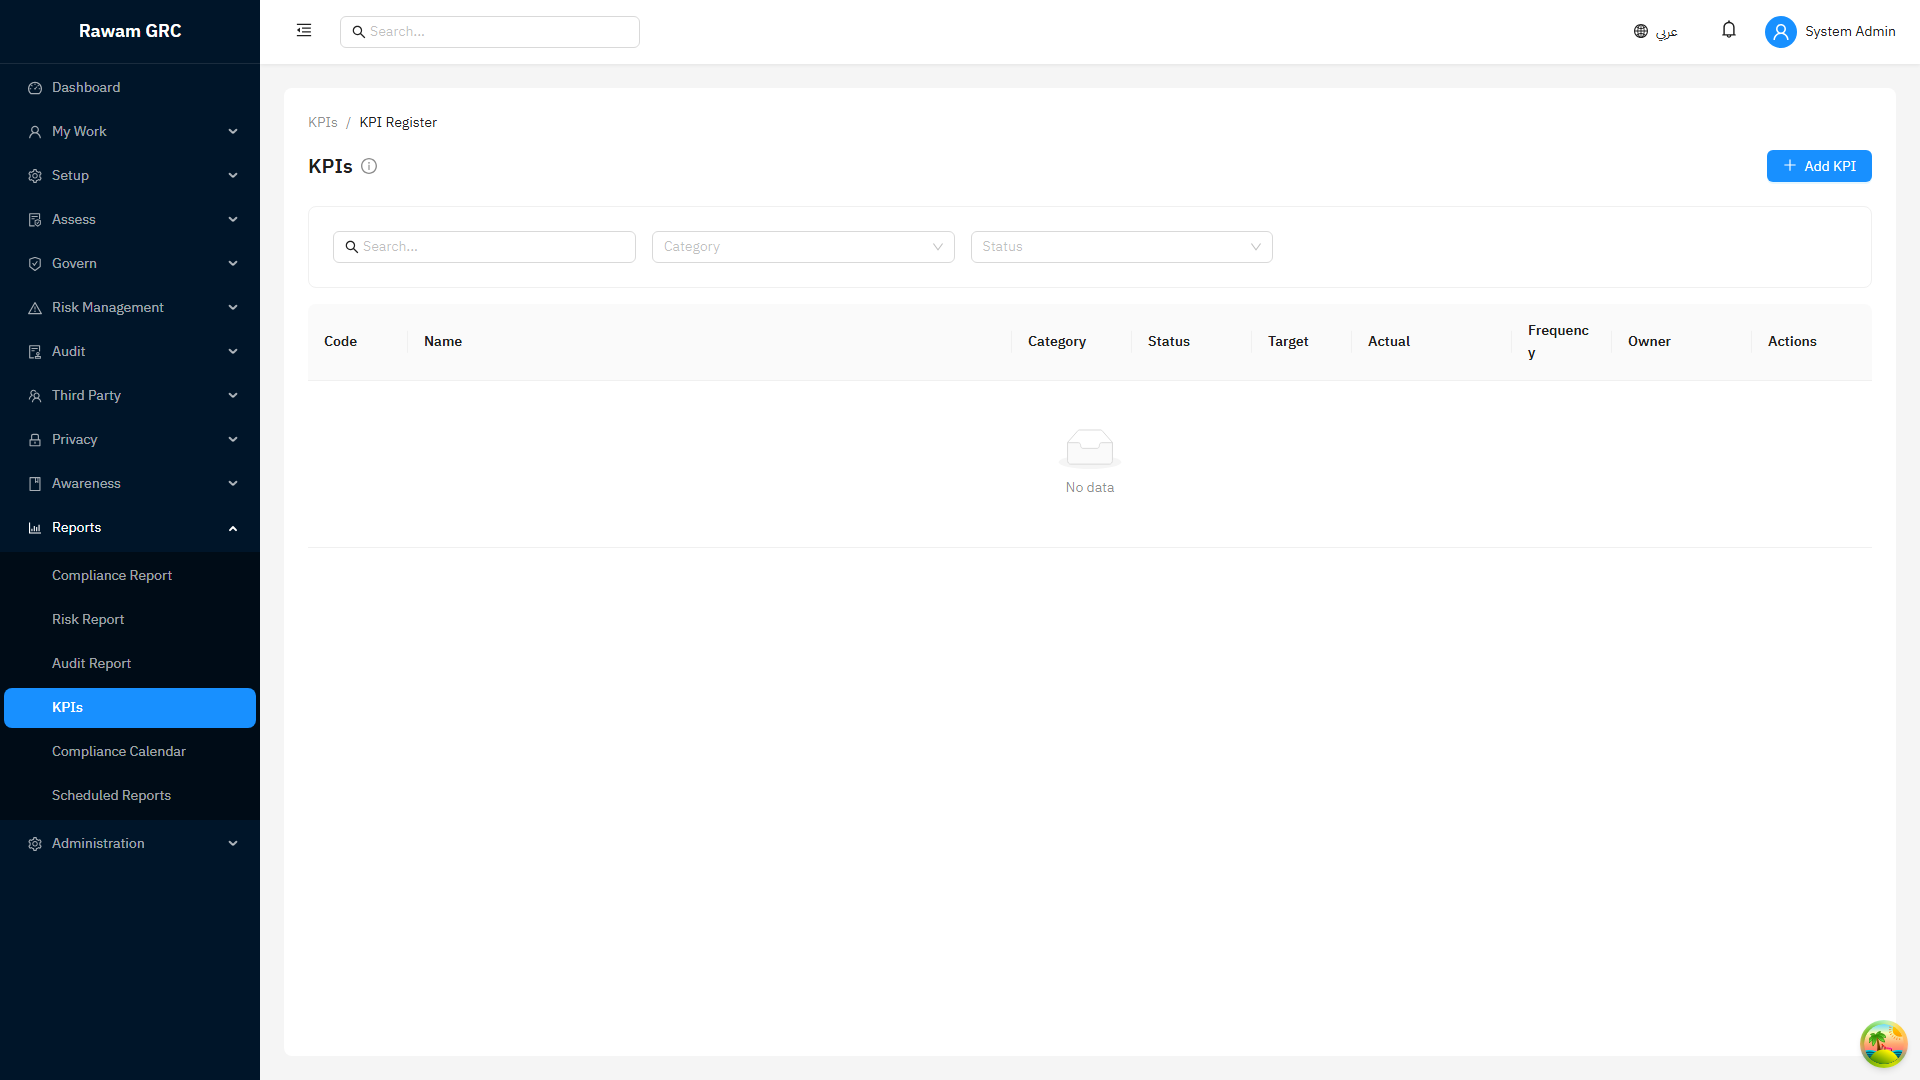Switch language using the globe icon

[x=1641, y=31]
